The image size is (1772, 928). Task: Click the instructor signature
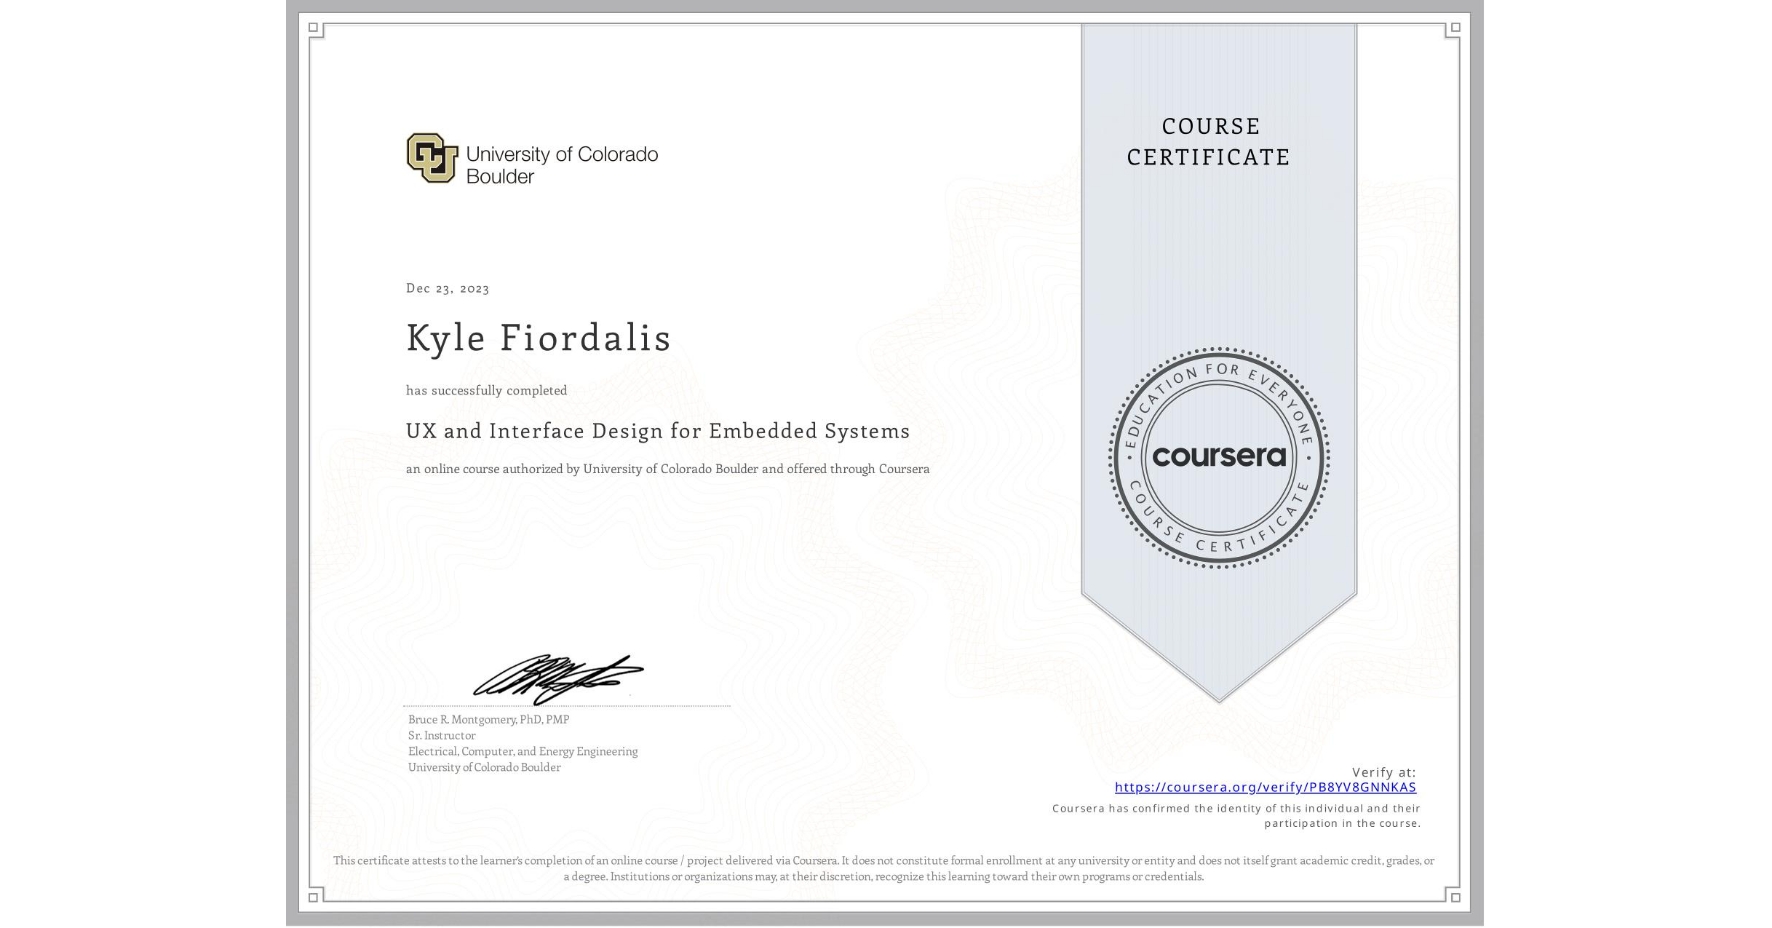coord(558,680)
